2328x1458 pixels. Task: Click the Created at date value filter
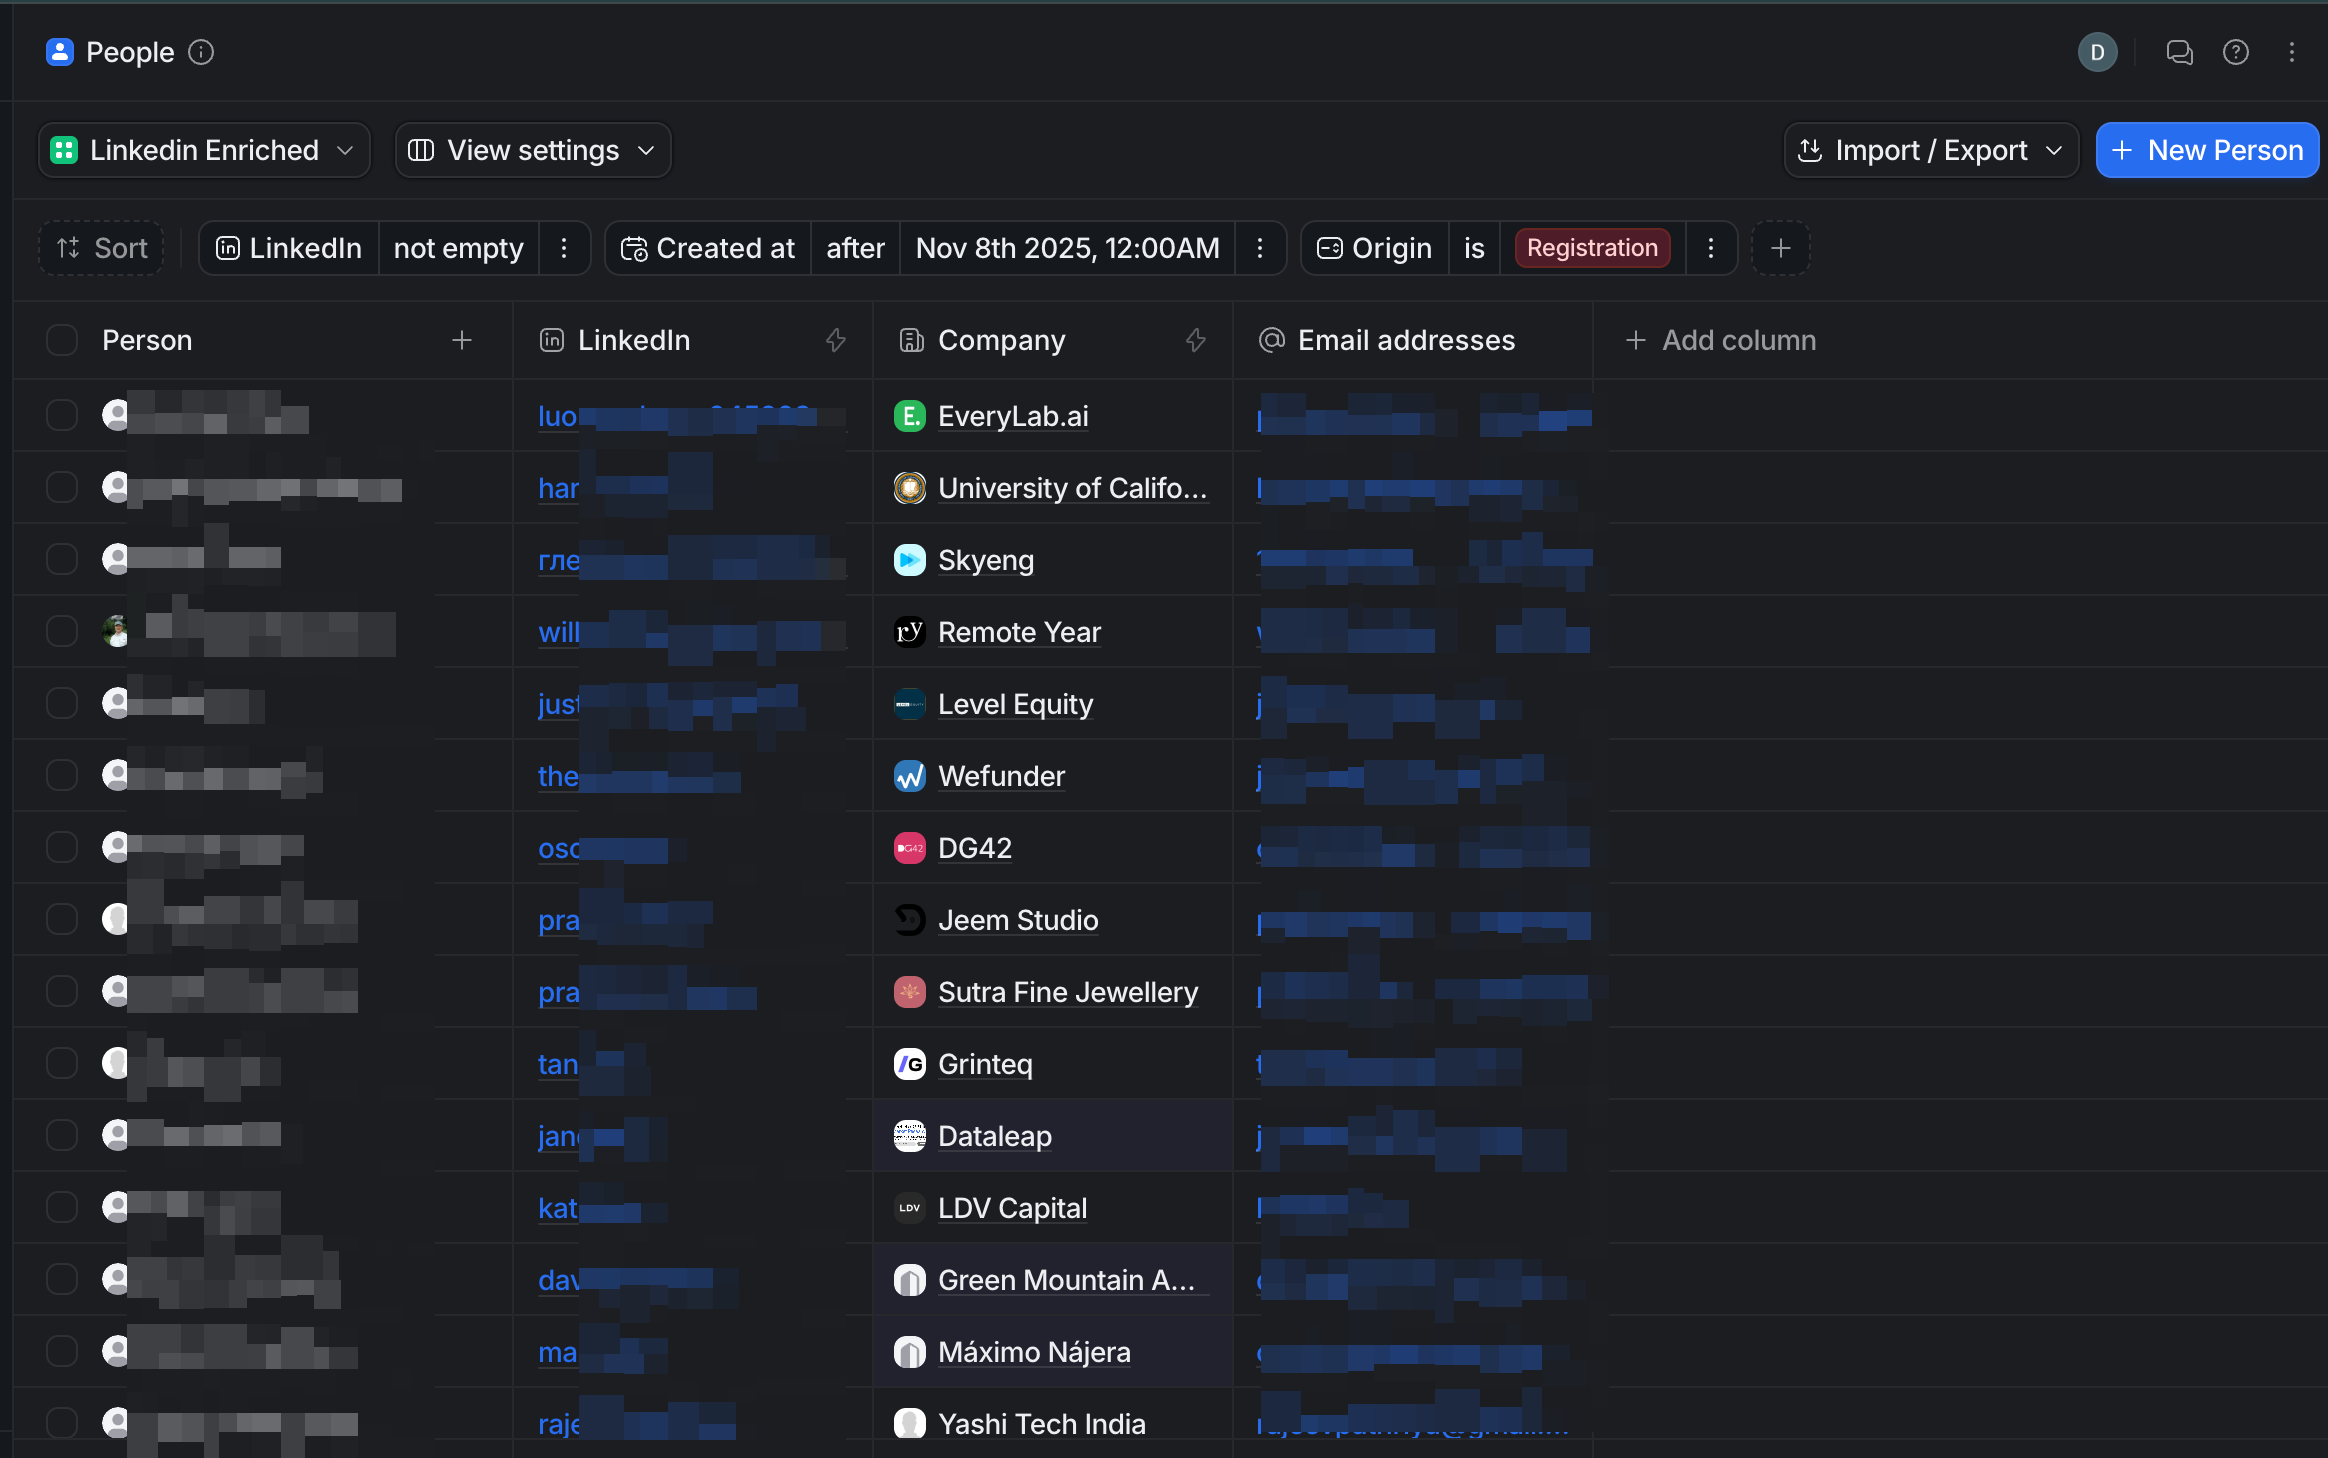(x=1067, y=248)
